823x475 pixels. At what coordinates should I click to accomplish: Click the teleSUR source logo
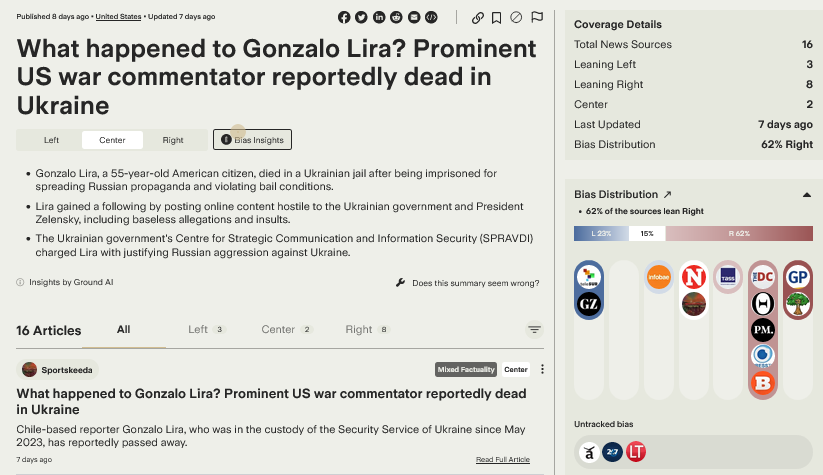(x=589, y=277)
